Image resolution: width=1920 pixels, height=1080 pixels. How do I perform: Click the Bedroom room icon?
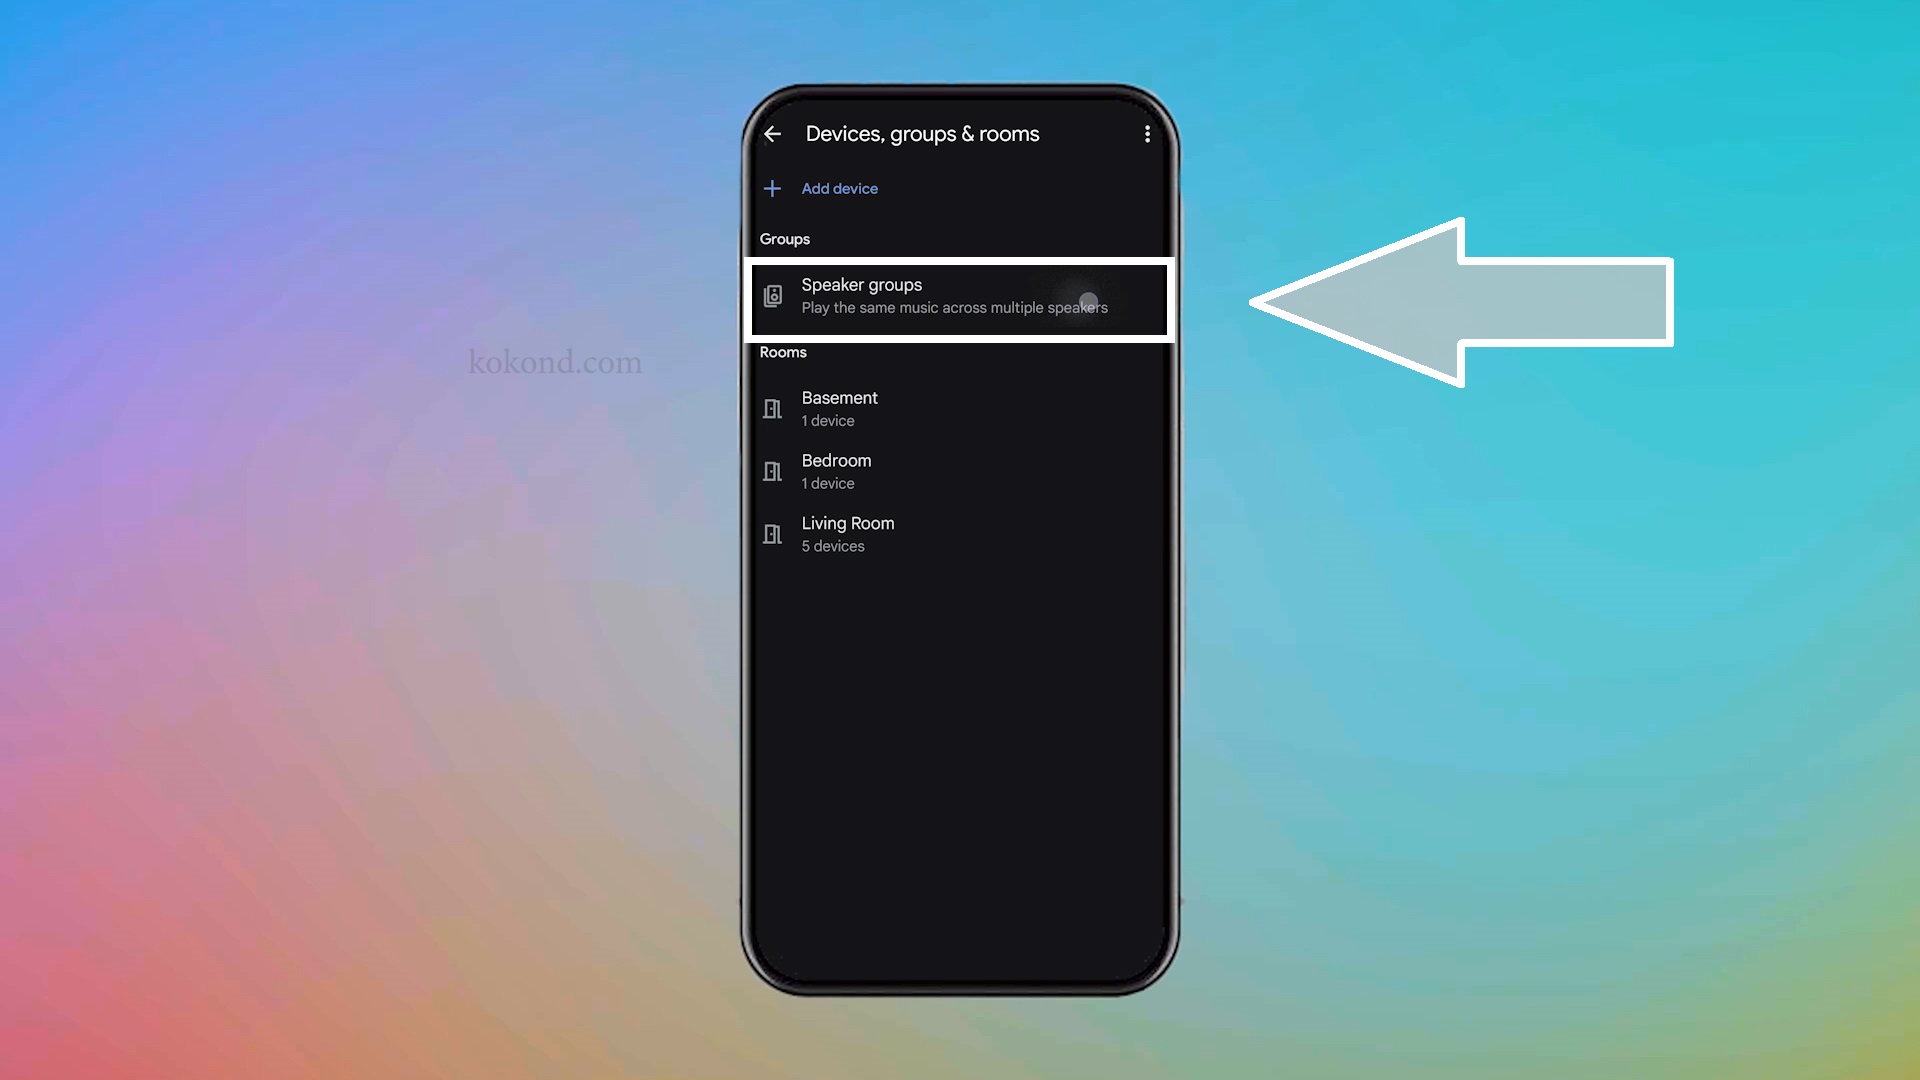point(771,471)
